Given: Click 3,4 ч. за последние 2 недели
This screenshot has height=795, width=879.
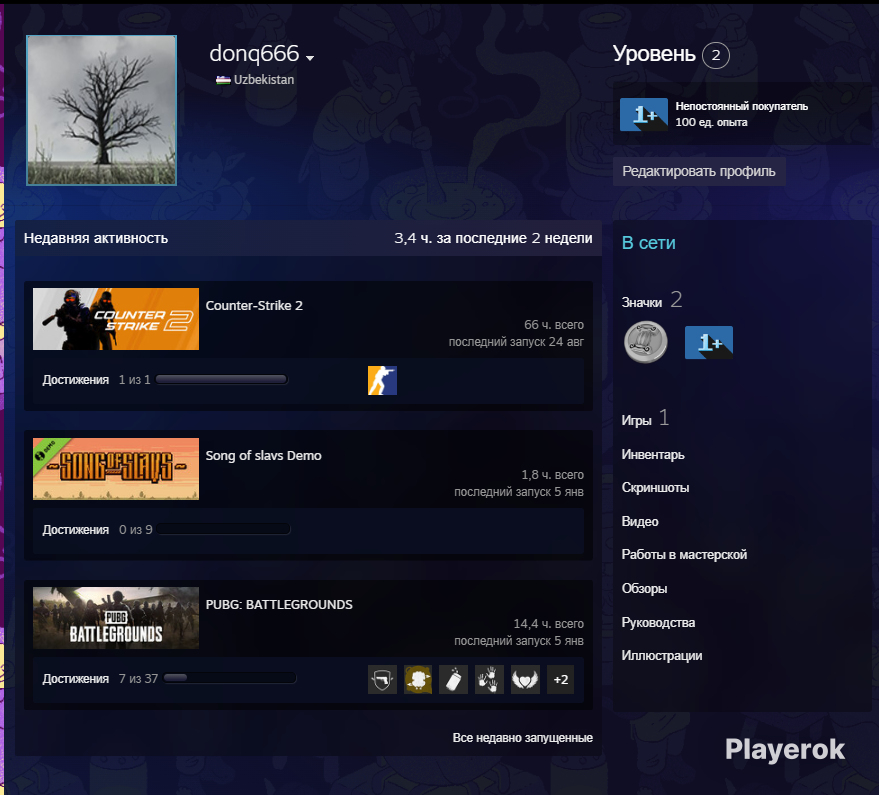Looking at the screenshot, I should (493, 238).
